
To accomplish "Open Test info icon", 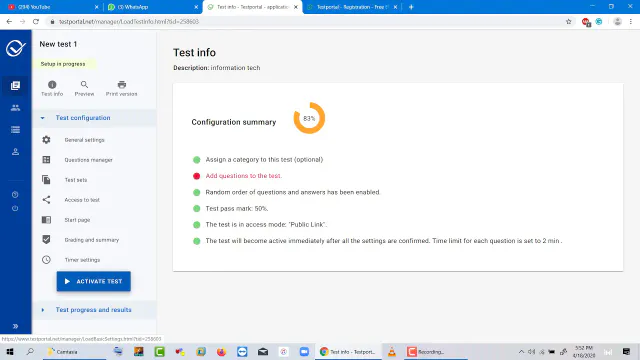I will pos(52,84).
